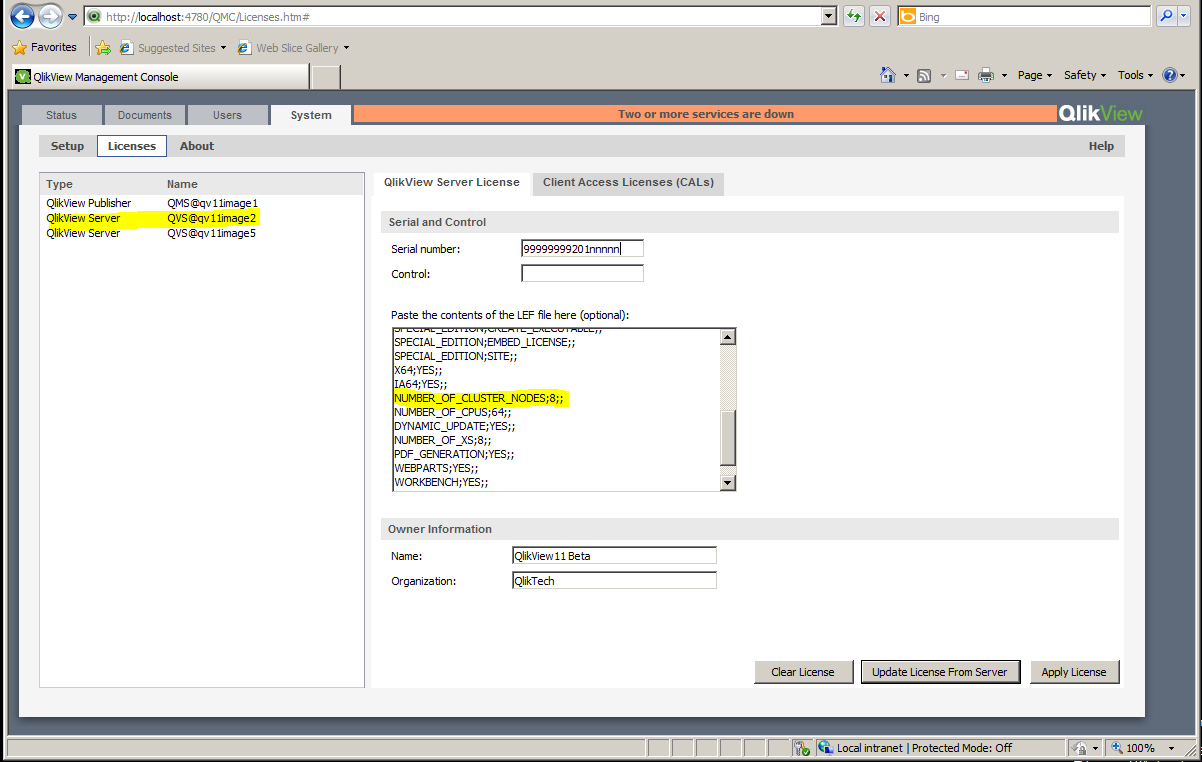Click the red Stop loading icon
Screen dimensions: 1202x762
point(878,16)
